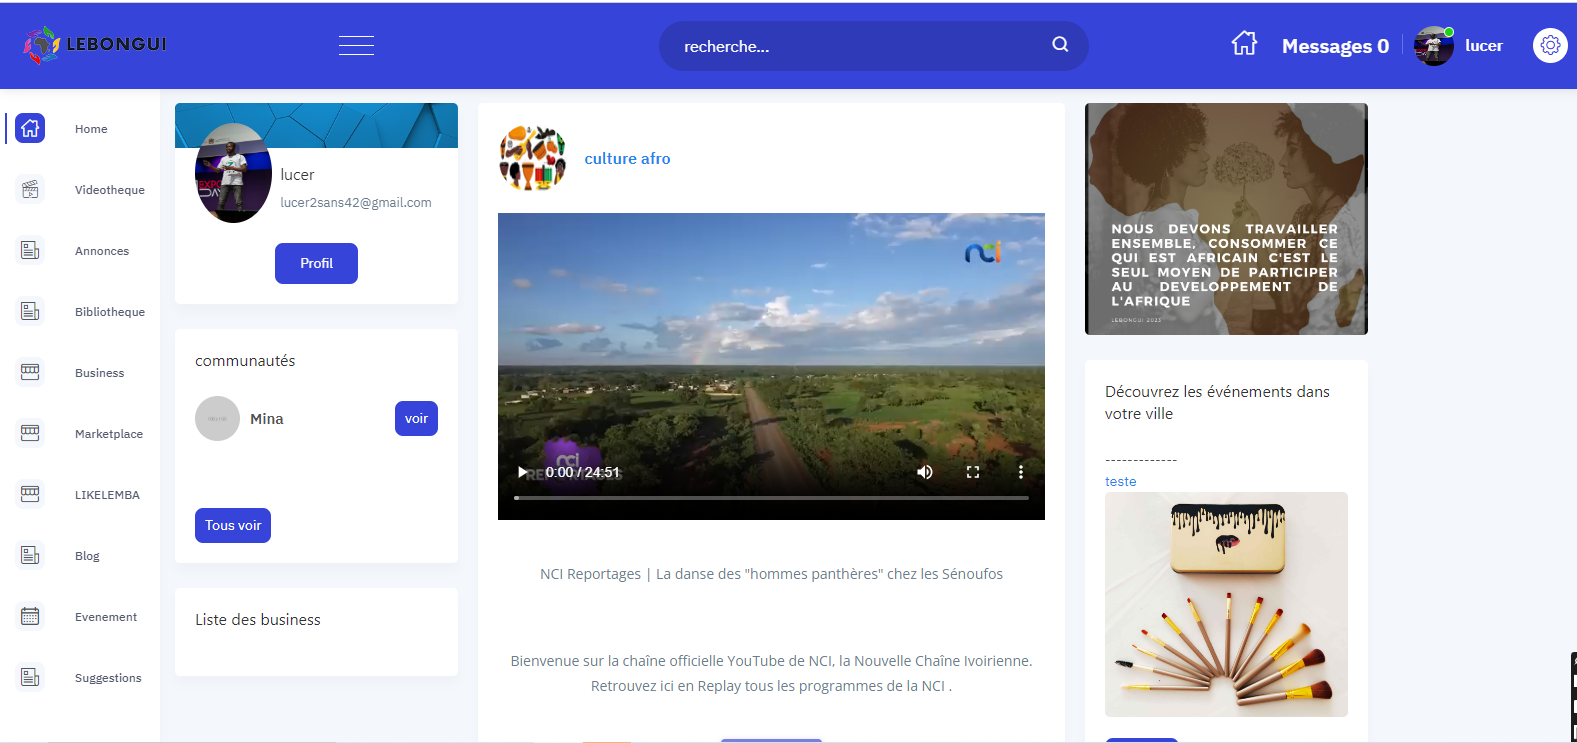Click the Marketplace sidebar icon

tap(30, 433)
